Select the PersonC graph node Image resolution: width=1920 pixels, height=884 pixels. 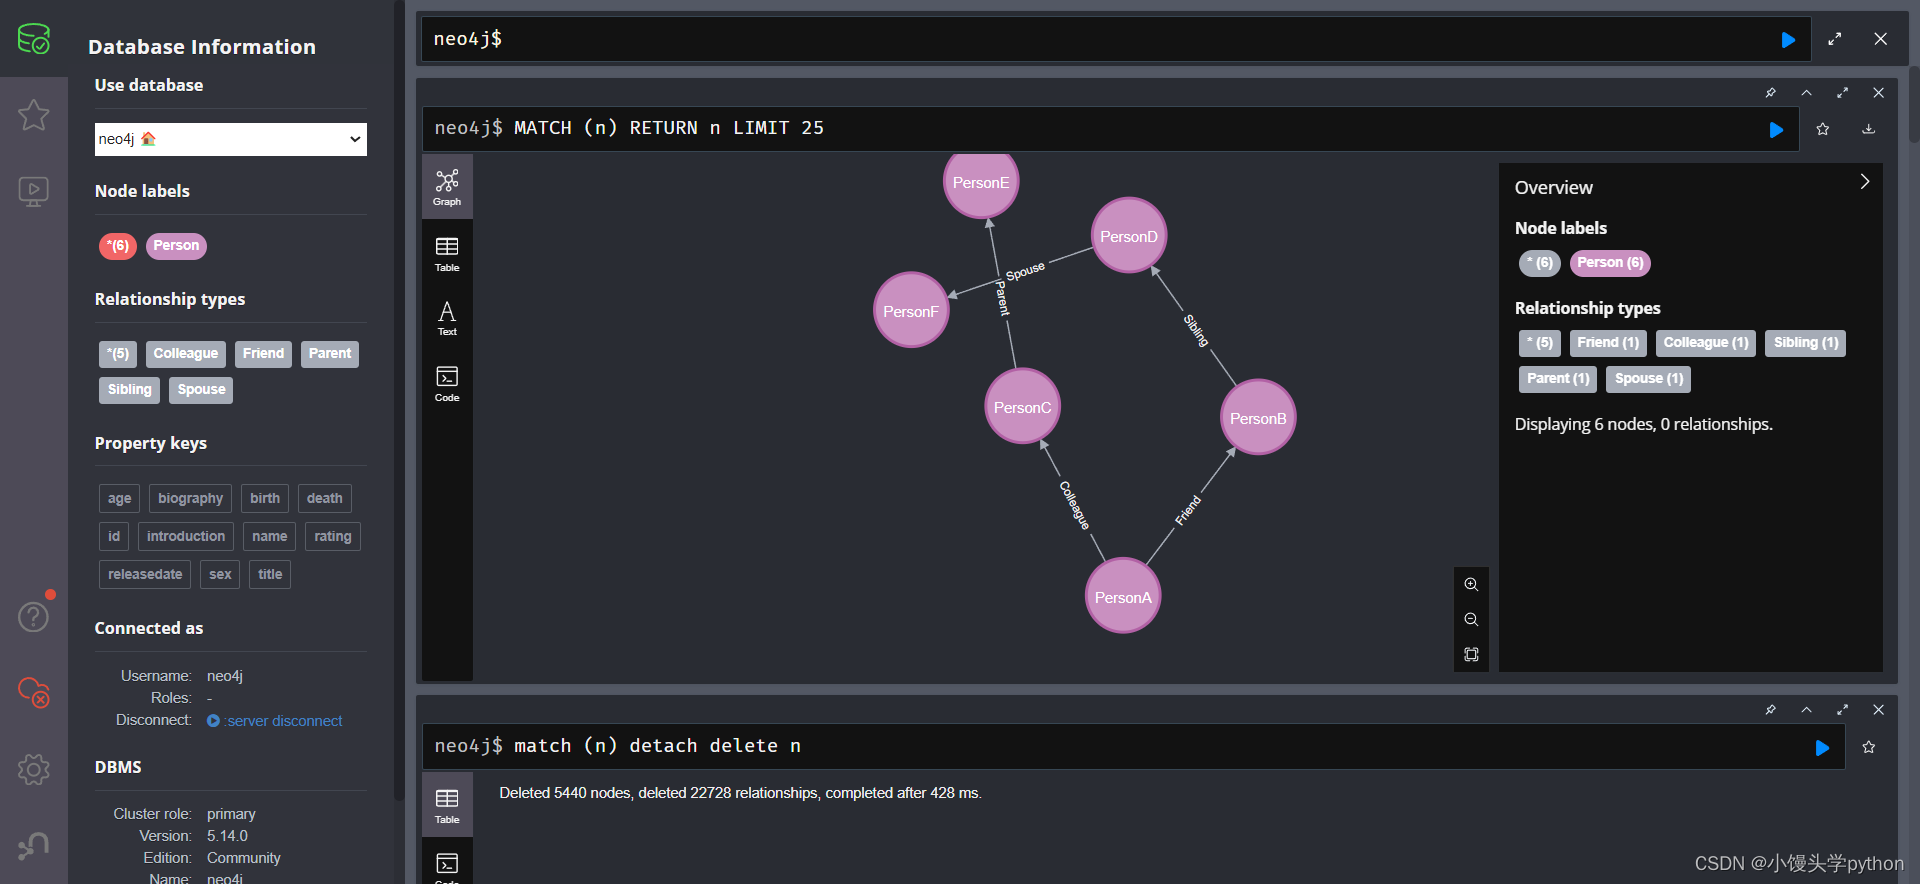pos(1022,407)
